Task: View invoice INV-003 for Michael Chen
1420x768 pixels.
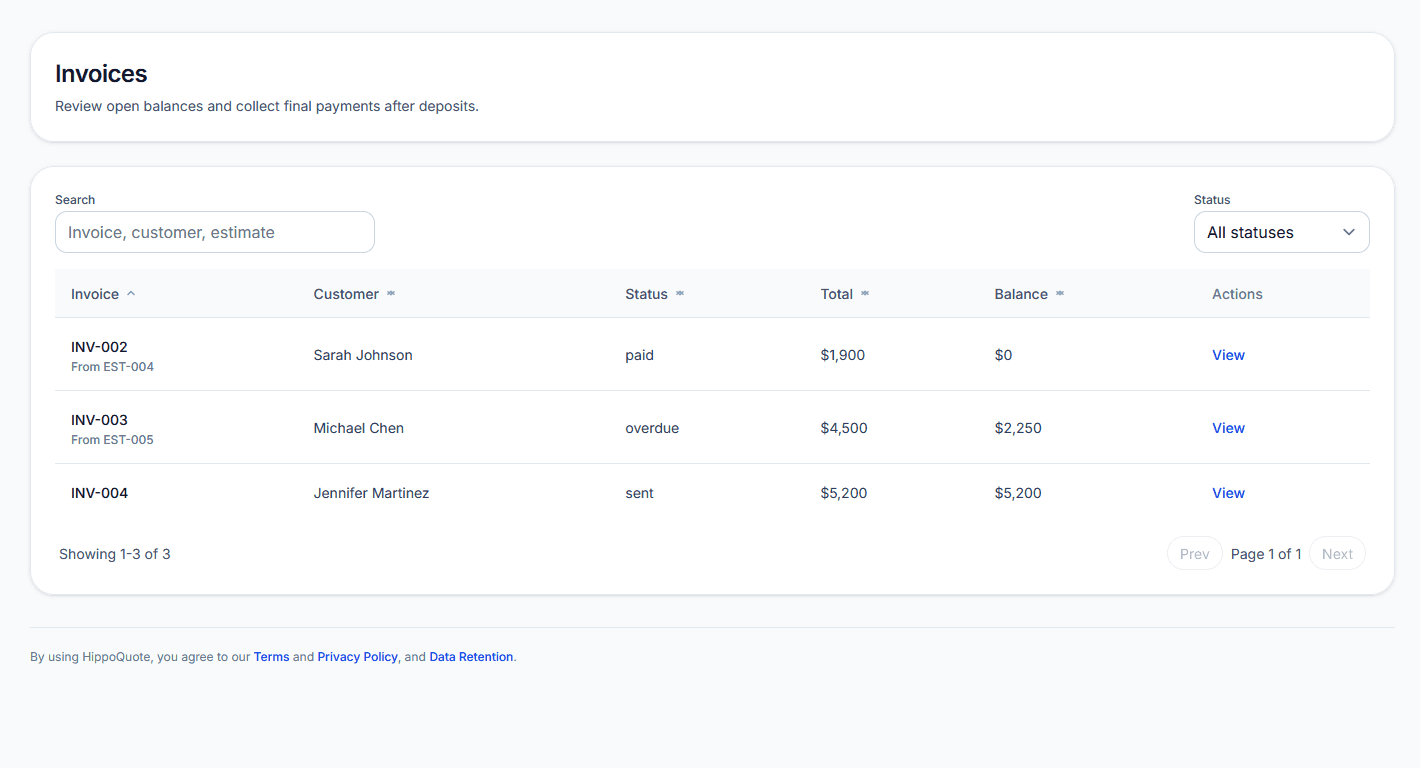Action: click(x=1228, y=428)
